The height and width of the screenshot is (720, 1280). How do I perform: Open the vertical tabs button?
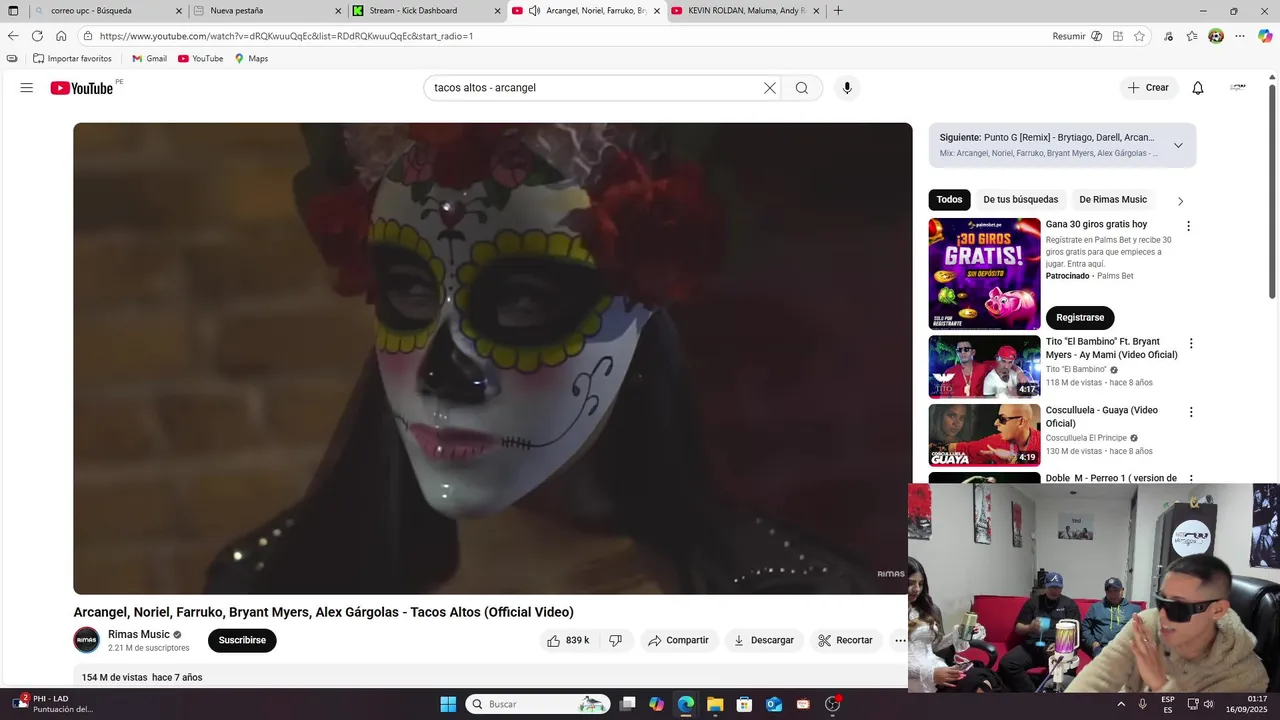click(13, 11)
